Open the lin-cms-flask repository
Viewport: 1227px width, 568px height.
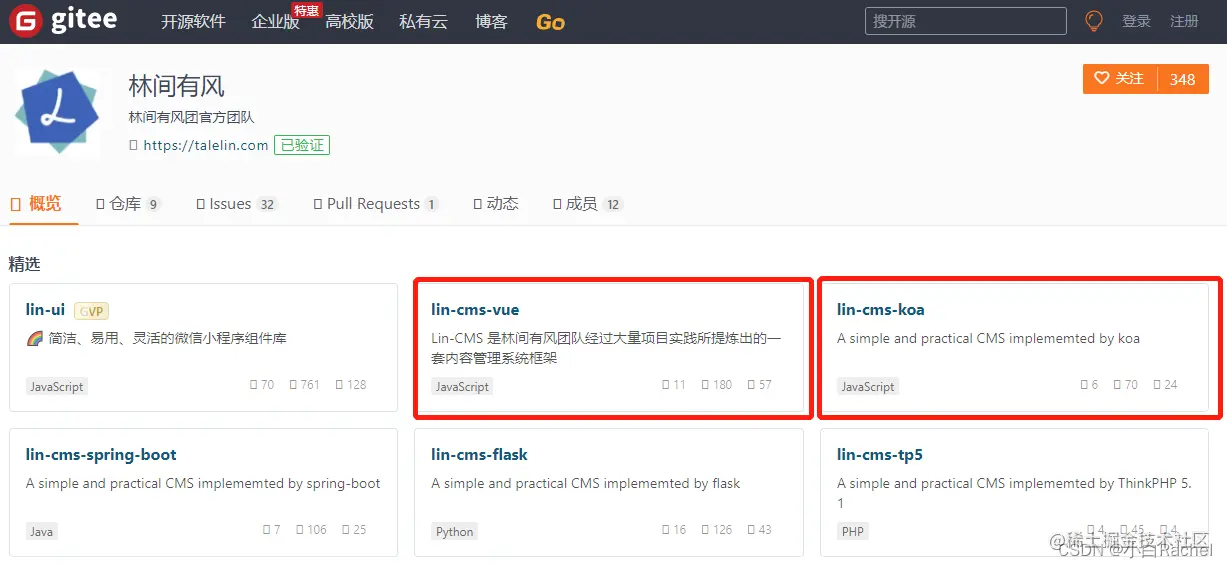pyautogui.click(x=479, y=455)
